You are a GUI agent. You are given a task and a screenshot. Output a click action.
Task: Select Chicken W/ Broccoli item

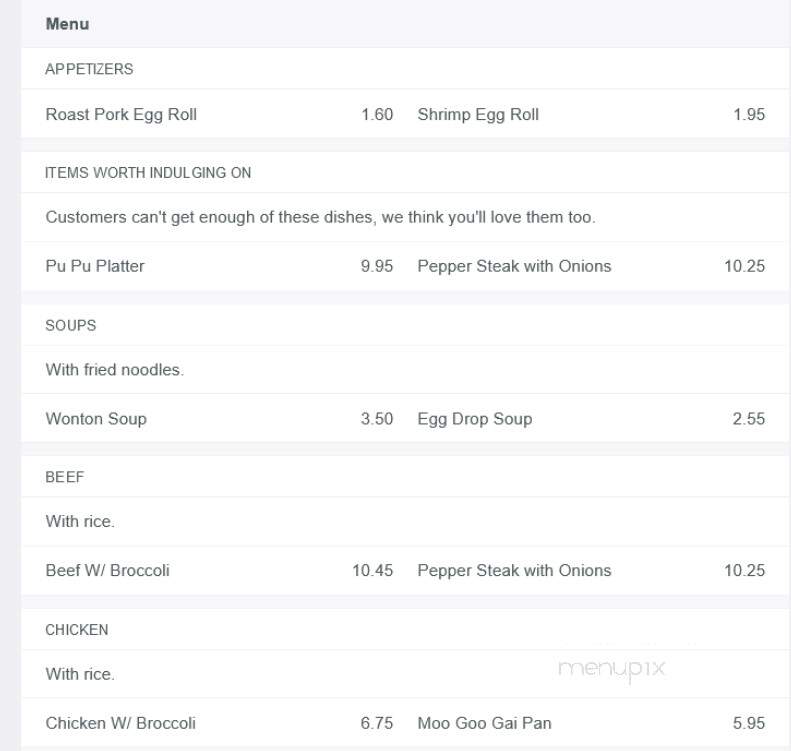click(121, 723)
